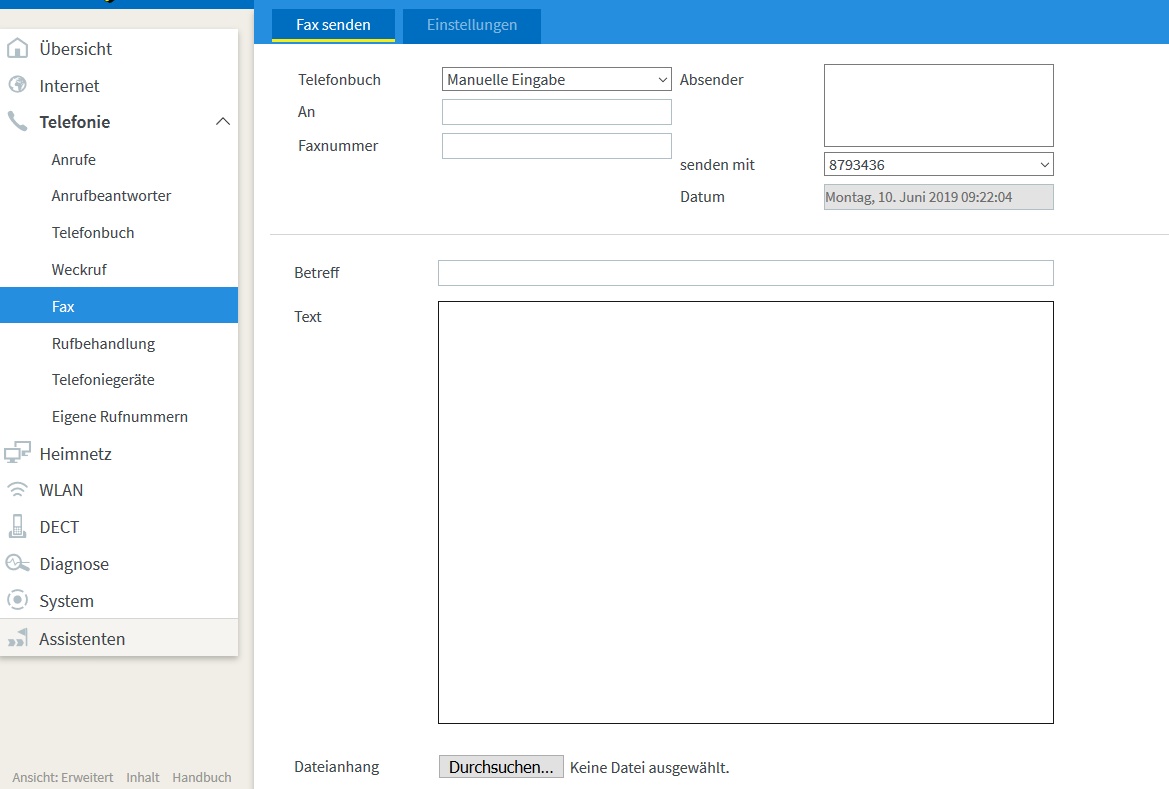
Task: Click the WLAN wifi signal icon
Action: click(17, 489)
